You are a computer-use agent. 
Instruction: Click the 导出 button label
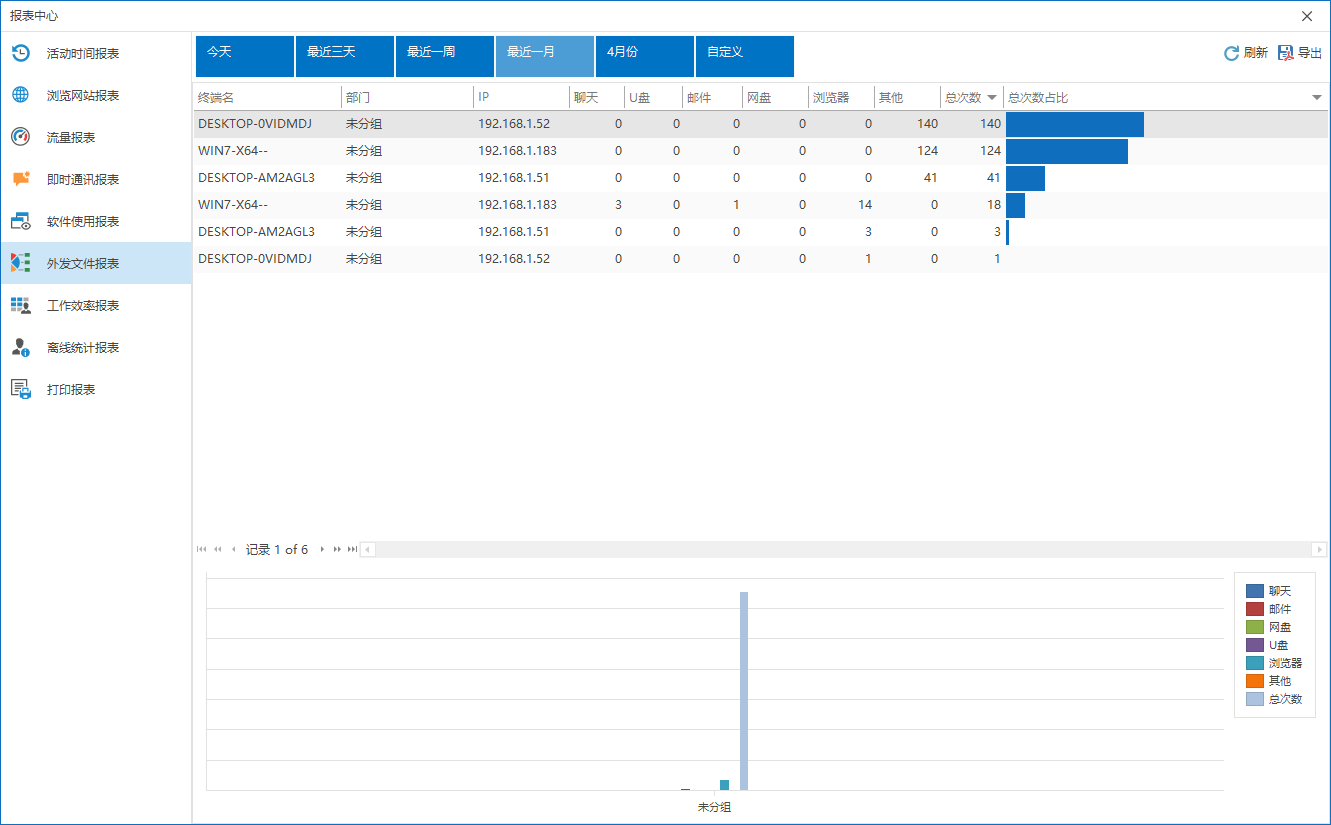click(1310, 53)
